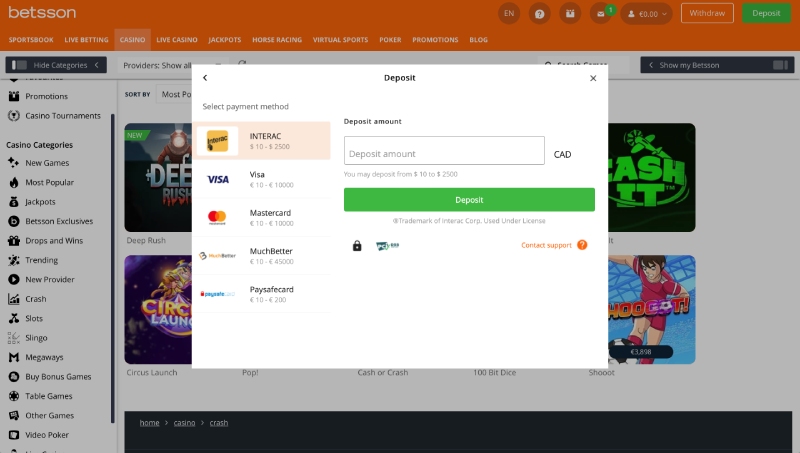Click the Drops and Wins icon
Screen dimensions: 800x453
click(14, 240)
